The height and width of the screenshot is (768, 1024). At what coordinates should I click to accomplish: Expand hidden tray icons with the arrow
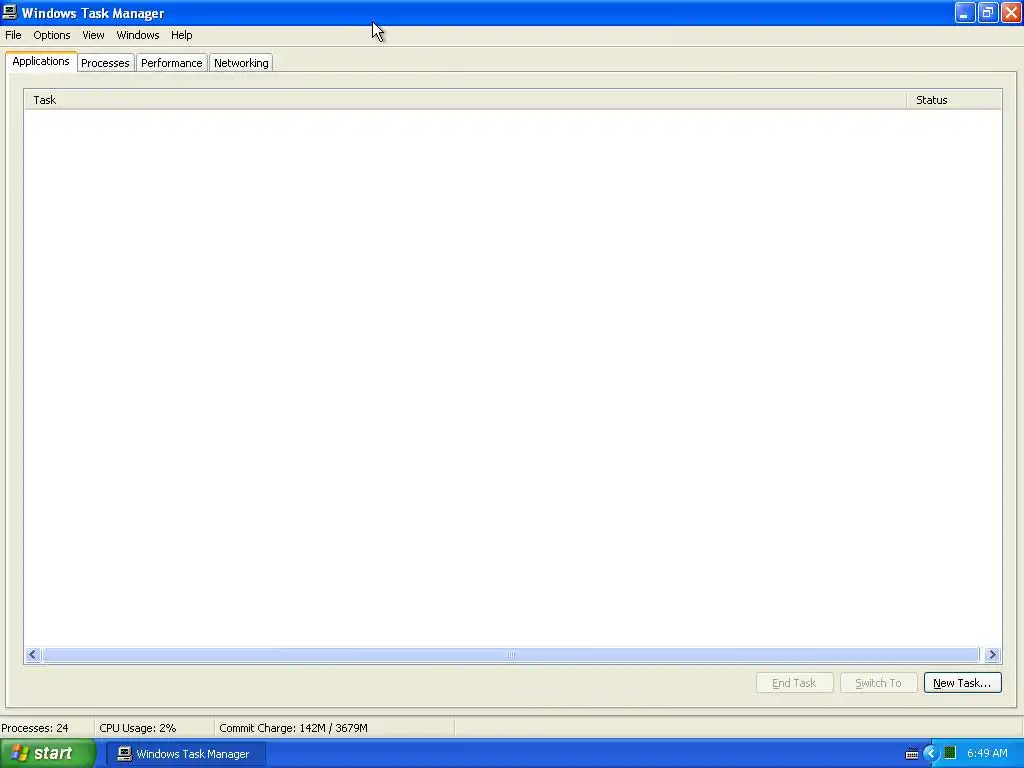(931, 754)
